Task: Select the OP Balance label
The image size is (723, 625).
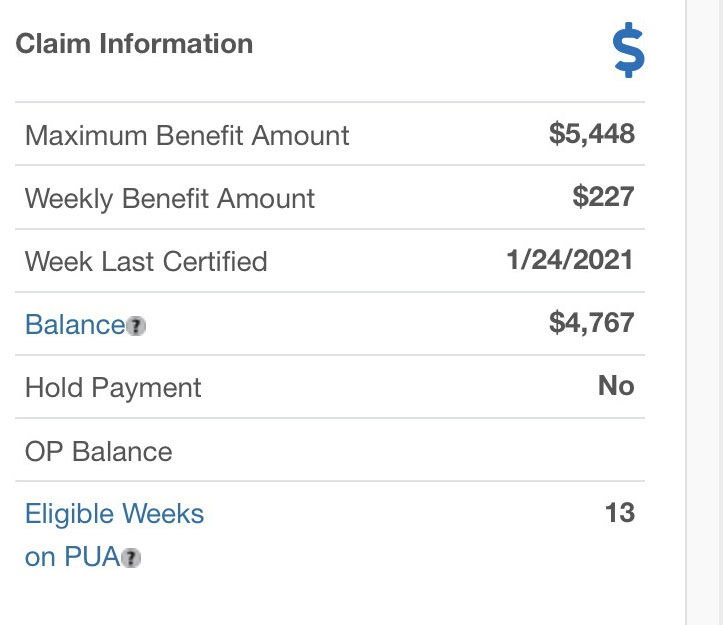Action: (x=98, y=451)
